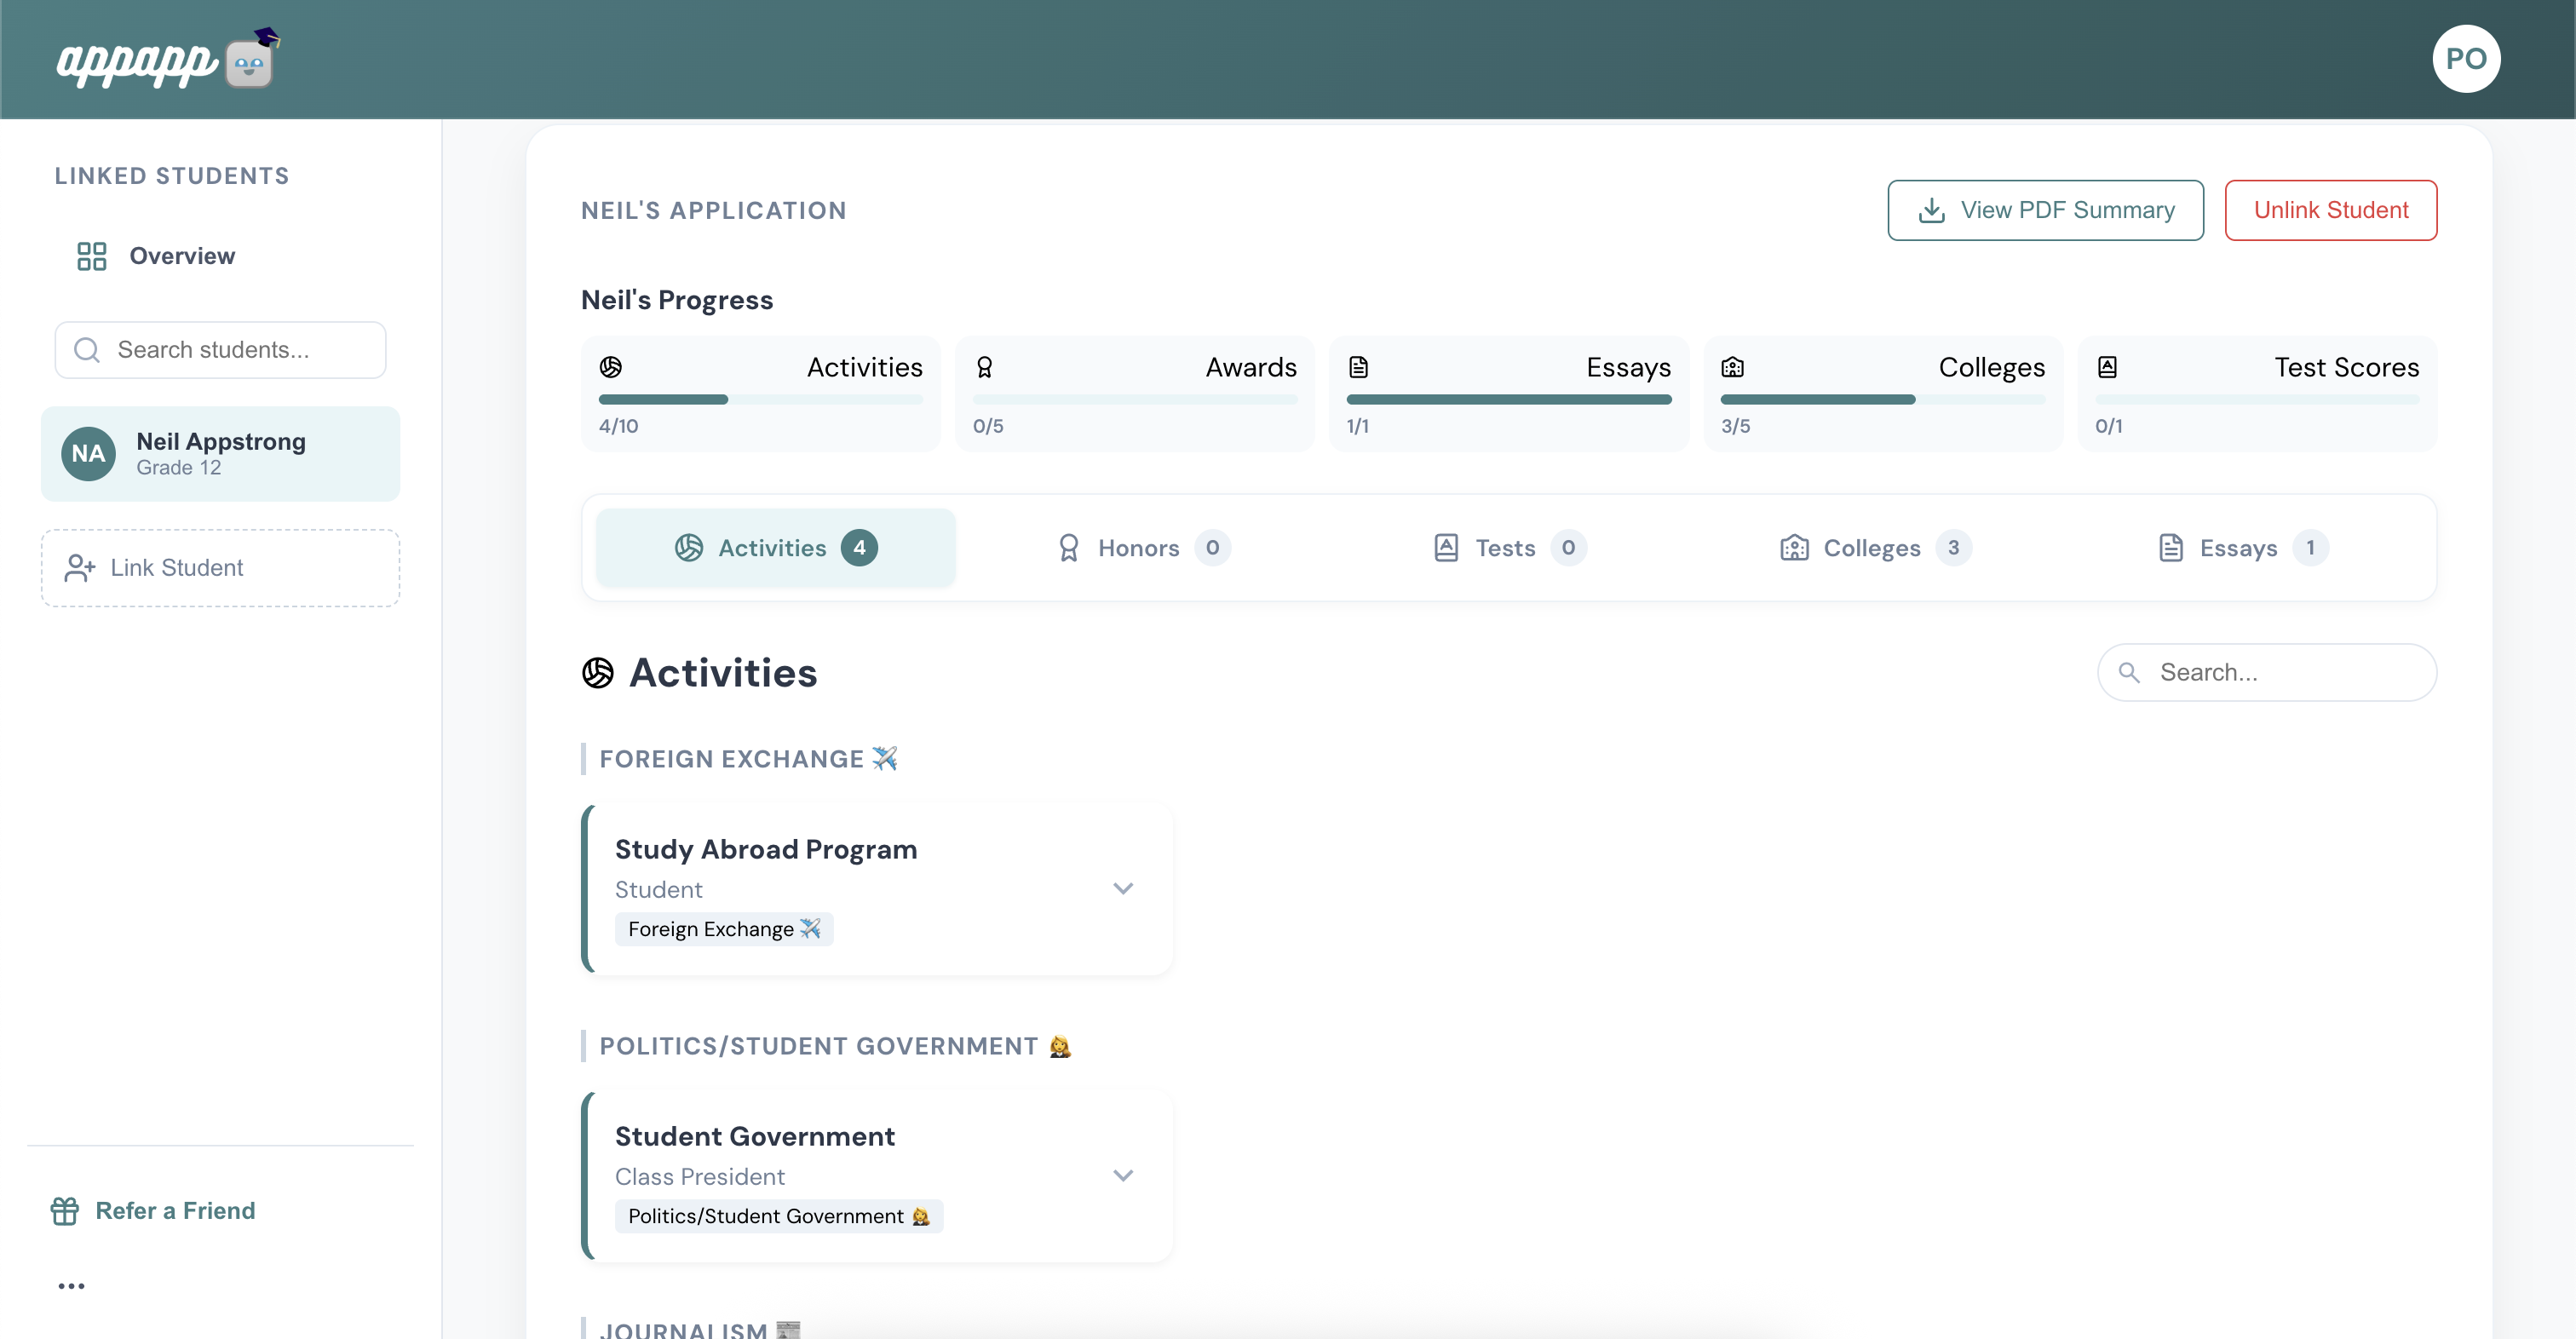This screenshot has width=2576, height=1339.
Task: Click View PDF Summary button
Action: 2045,210
